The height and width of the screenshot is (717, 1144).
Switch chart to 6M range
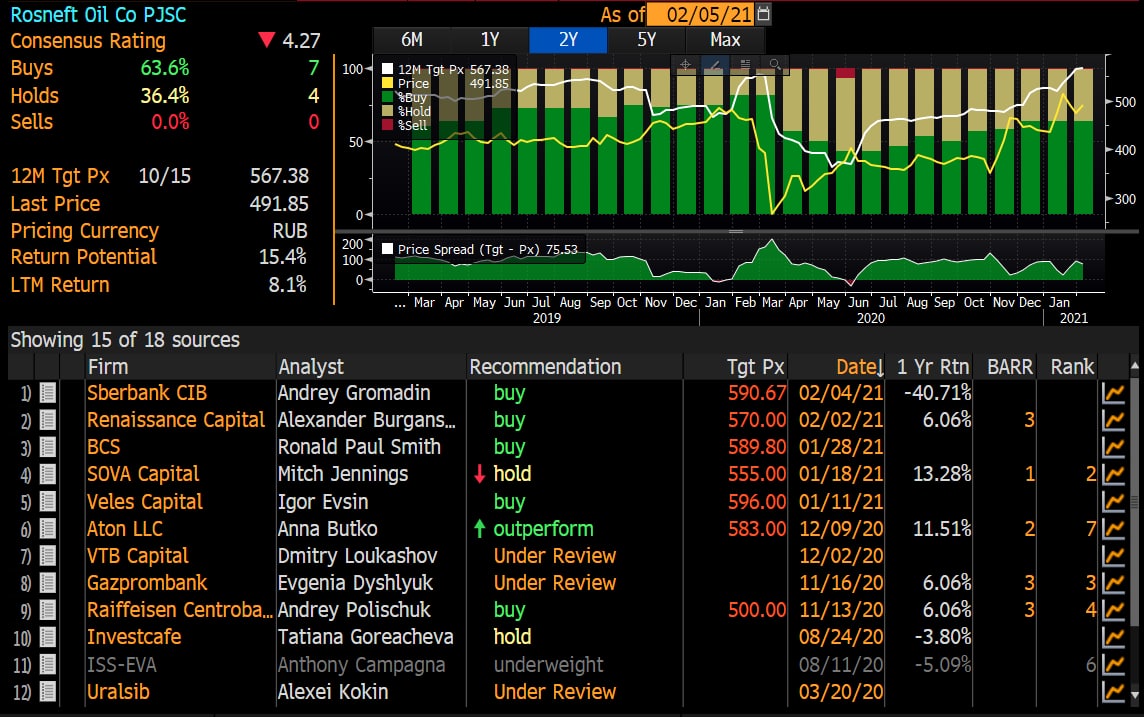[x=411, y=40]
